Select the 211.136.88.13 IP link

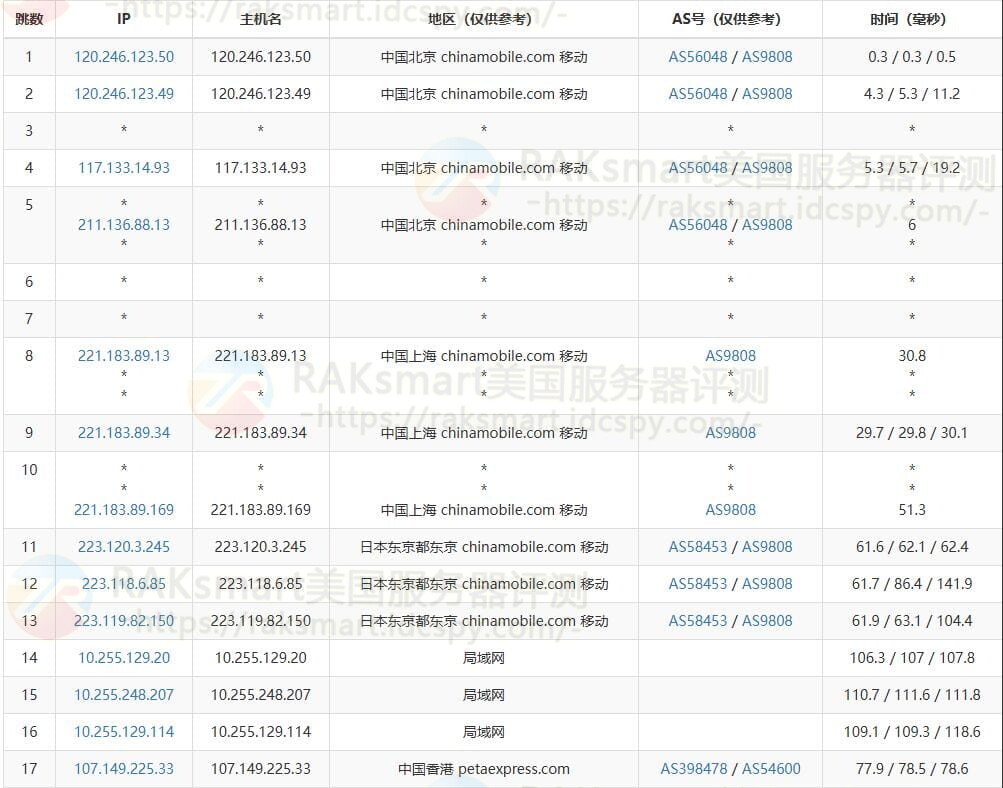(124, 225)
